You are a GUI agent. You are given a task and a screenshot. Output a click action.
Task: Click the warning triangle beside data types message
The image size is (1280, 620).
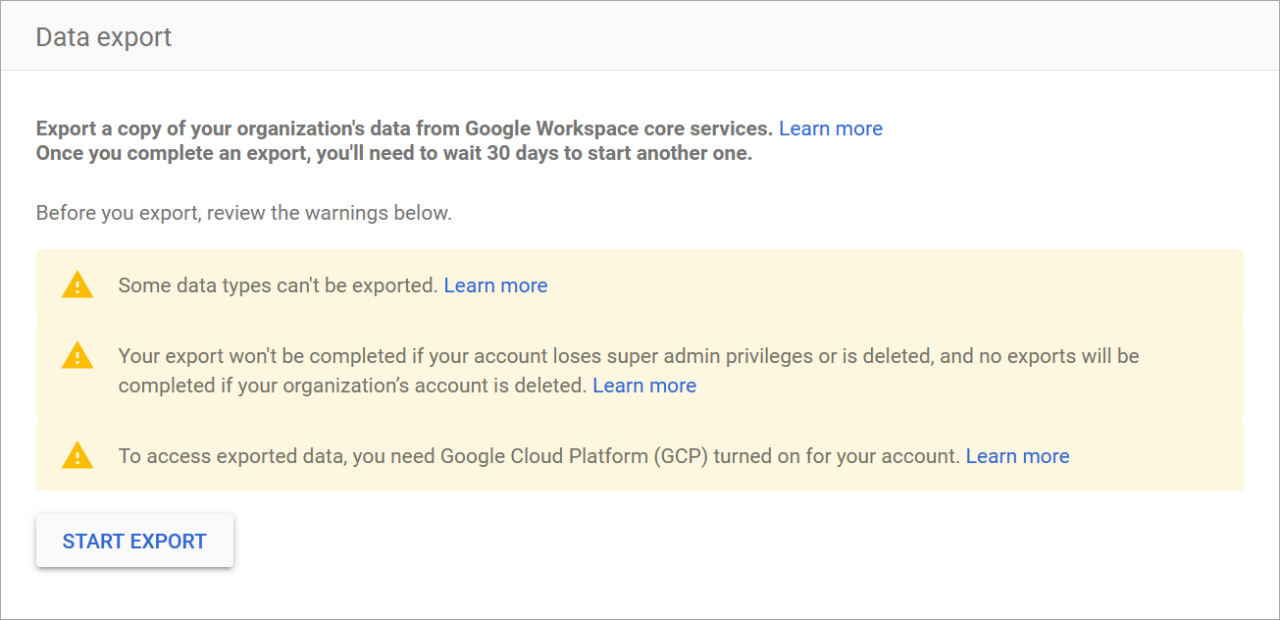77,285
